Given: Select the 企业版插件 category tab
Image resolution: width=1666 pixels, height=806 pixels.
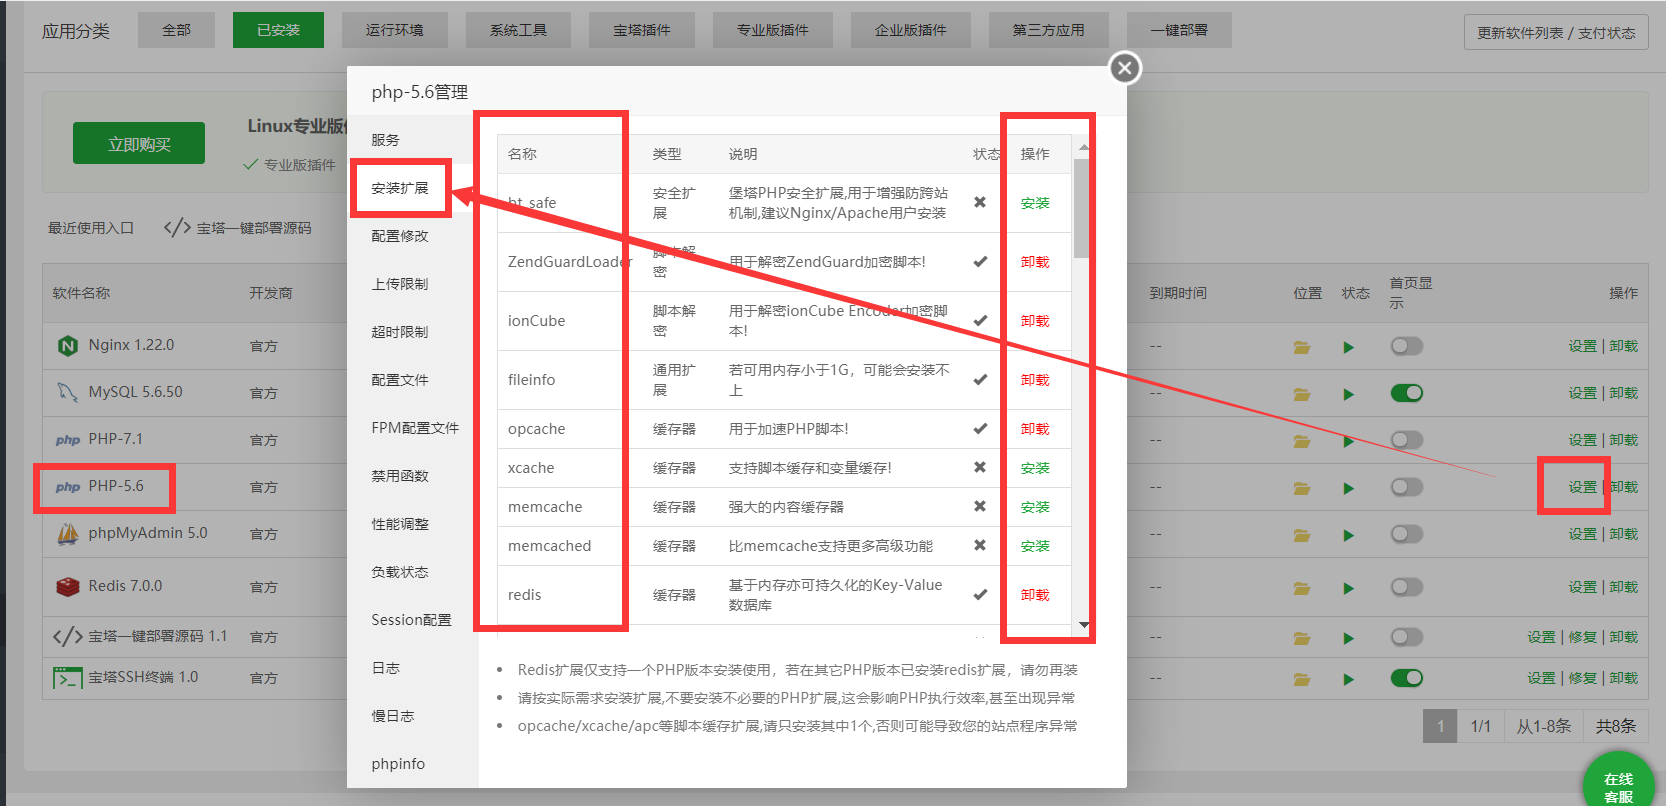Looking at the screenshot, I should 910,30.
